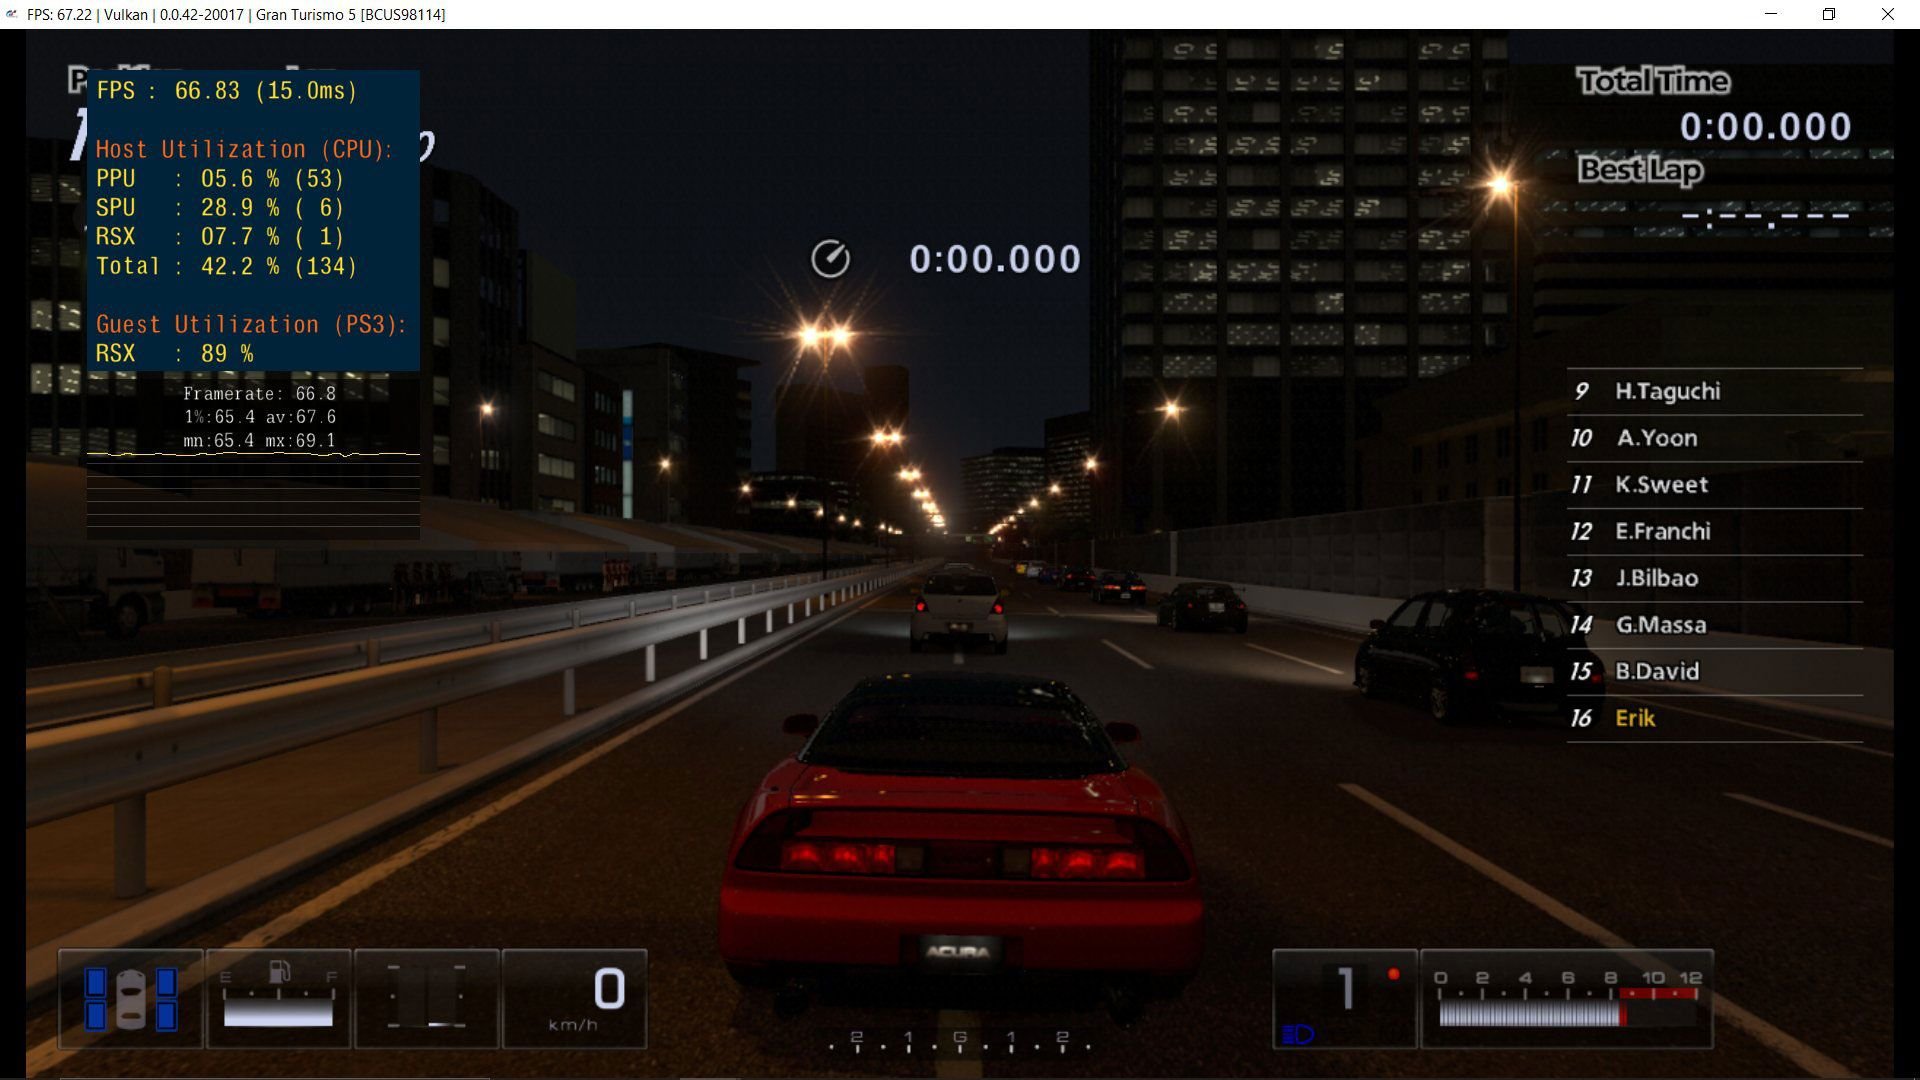The image size is (1920, 1080).
Task: Click the Host Utilization (CPU) heading
Action: click(x=244, y=150)
